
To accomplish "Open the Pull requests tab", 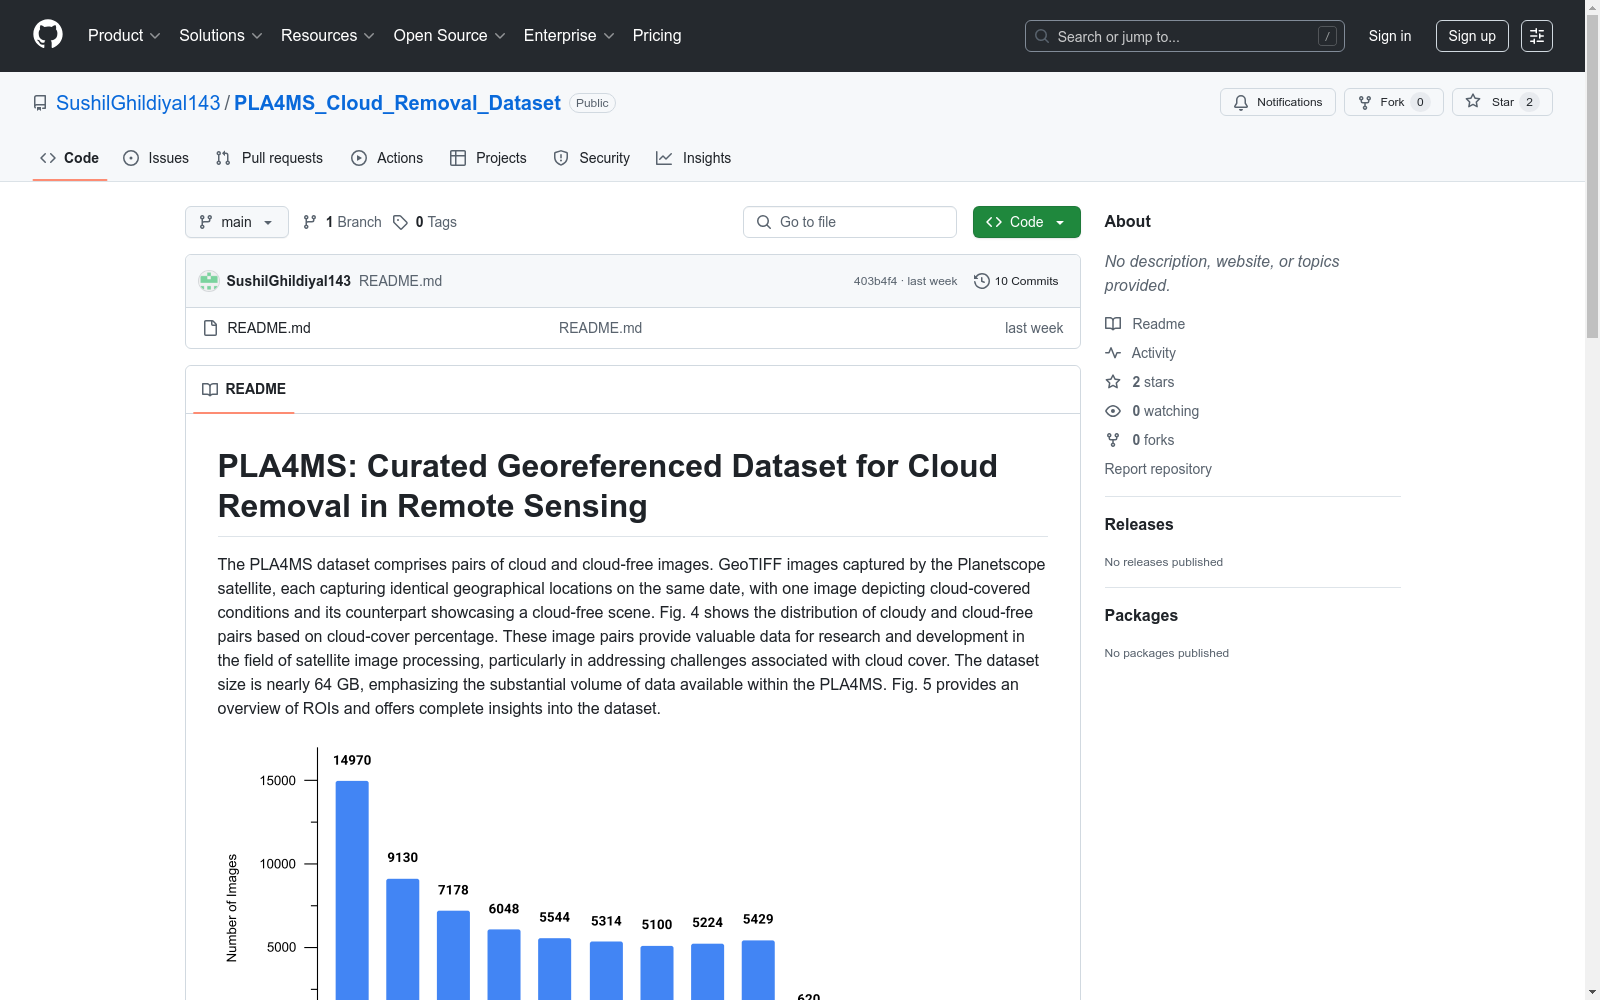I will click(x=269, y=158).
